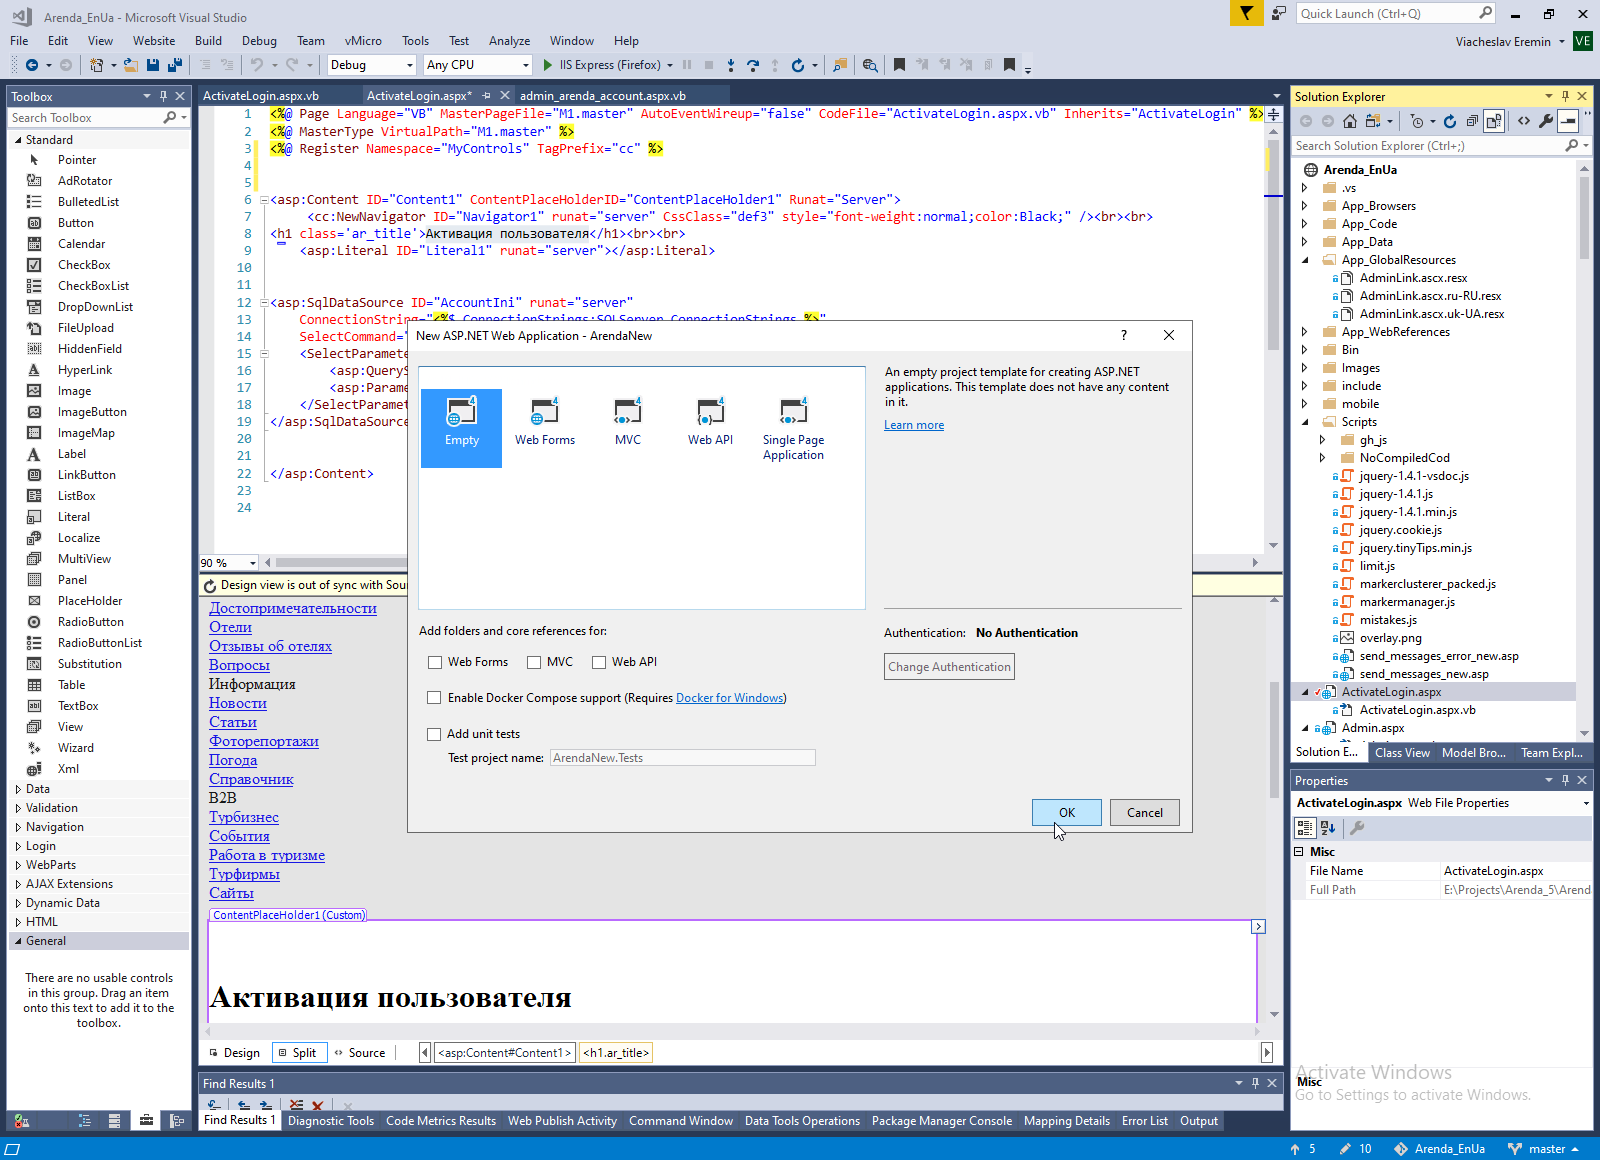The width and height of the screenshot is (1600, 1160).
Task: Select the Web API template
Action: click(710, 422)
